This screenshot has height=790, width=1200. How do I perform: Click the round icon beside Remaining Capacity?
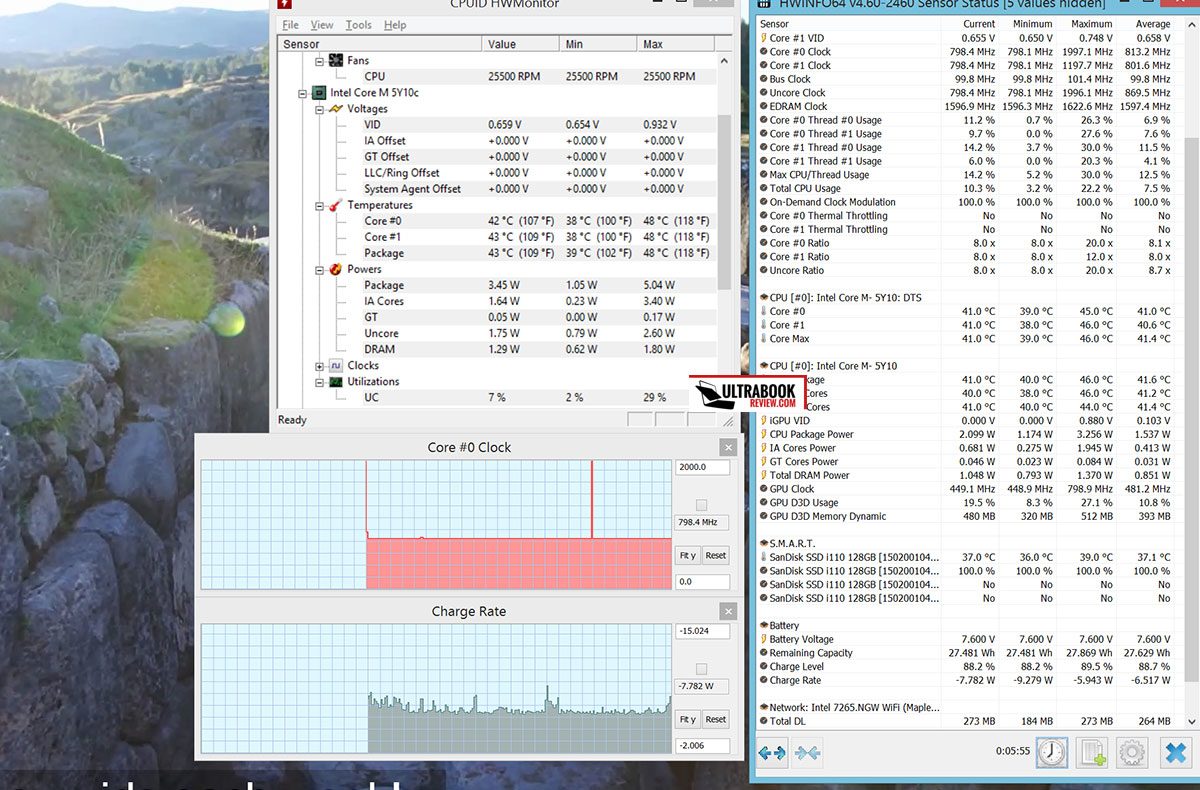coord(763,653)
